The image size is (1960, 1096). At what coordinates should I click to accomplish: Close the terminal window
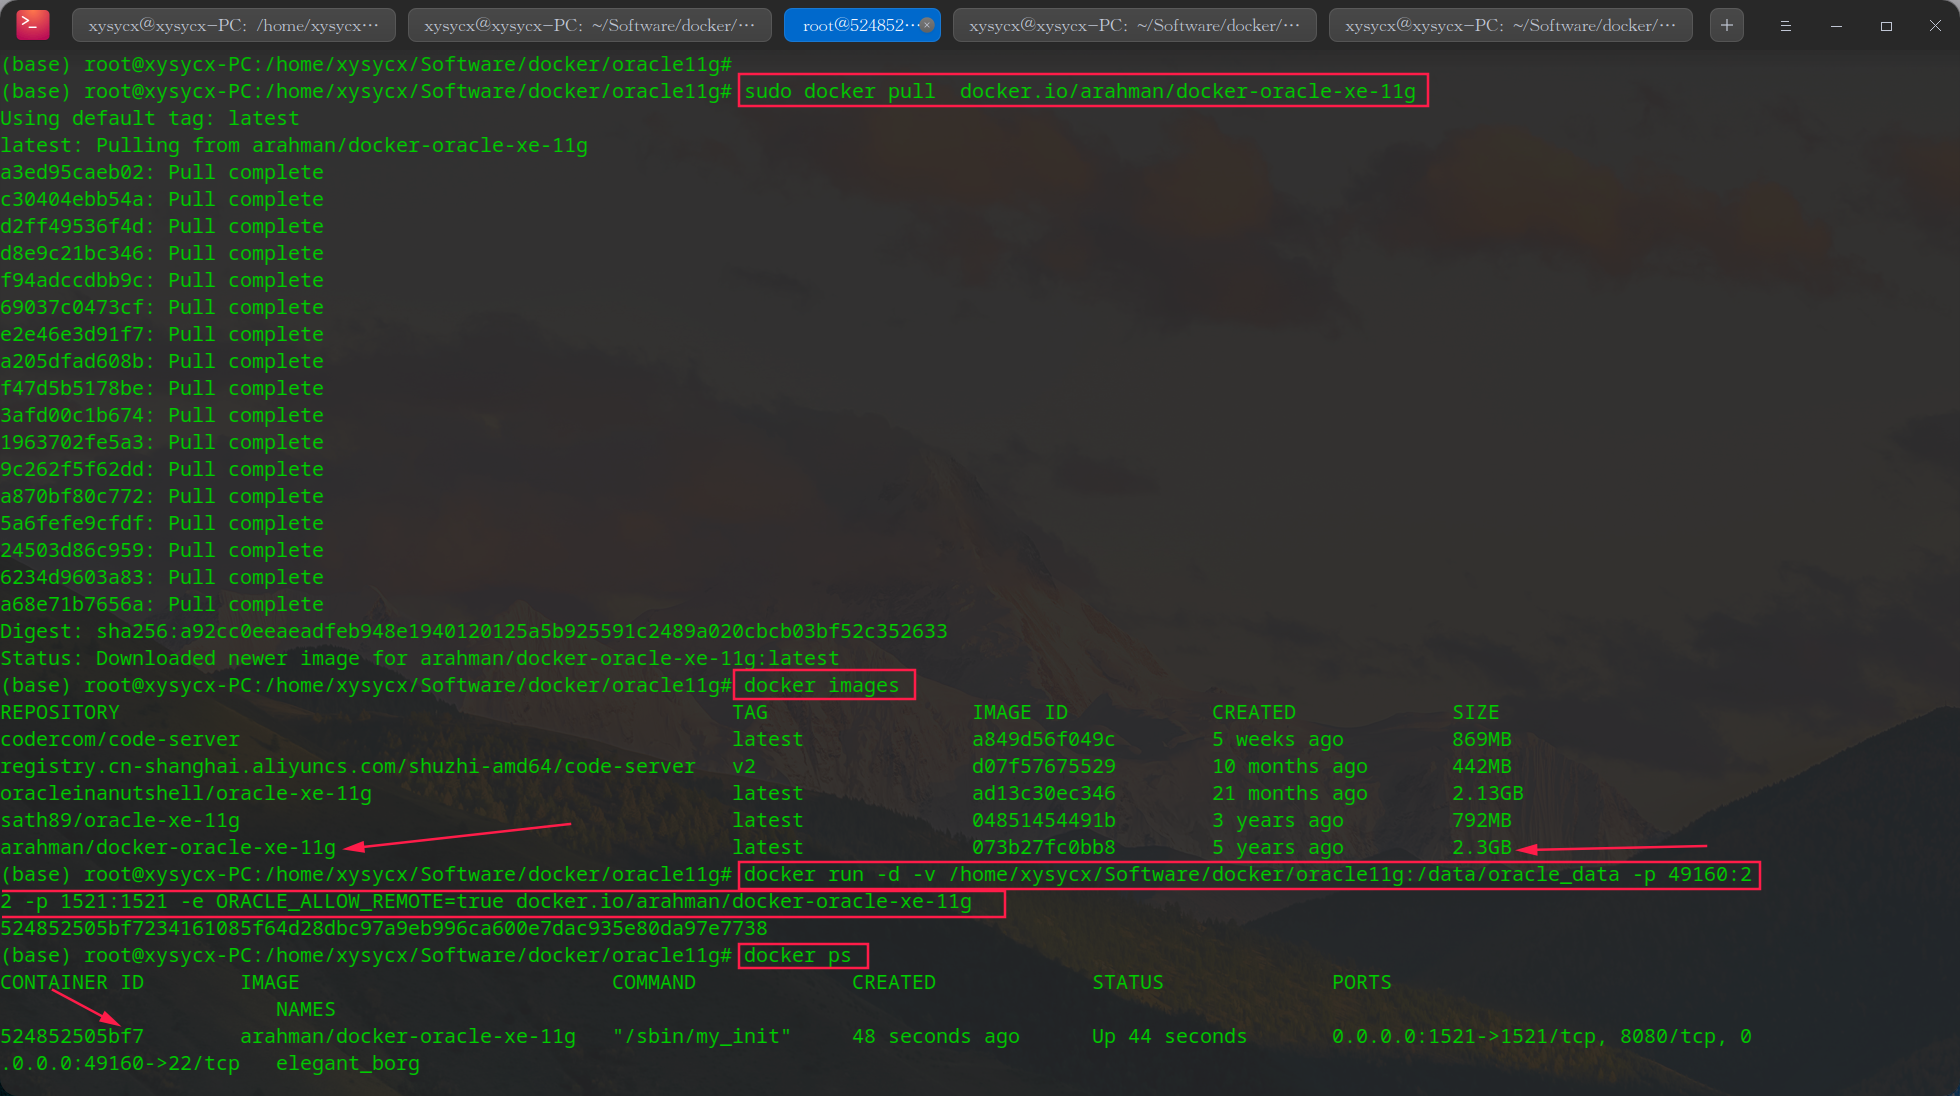tap(1935, 26)
